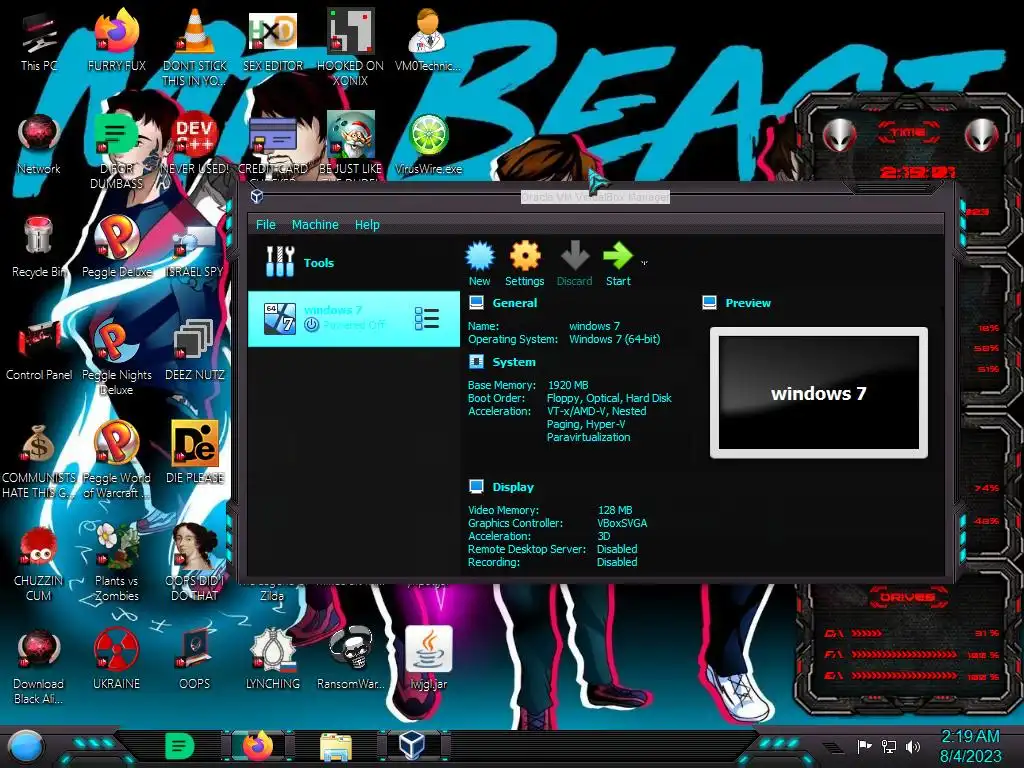The width and height of the screenshot is (1024, 768).
Task: Click Windows 7 (64-bit) operating system text
Action: (615, 339)
